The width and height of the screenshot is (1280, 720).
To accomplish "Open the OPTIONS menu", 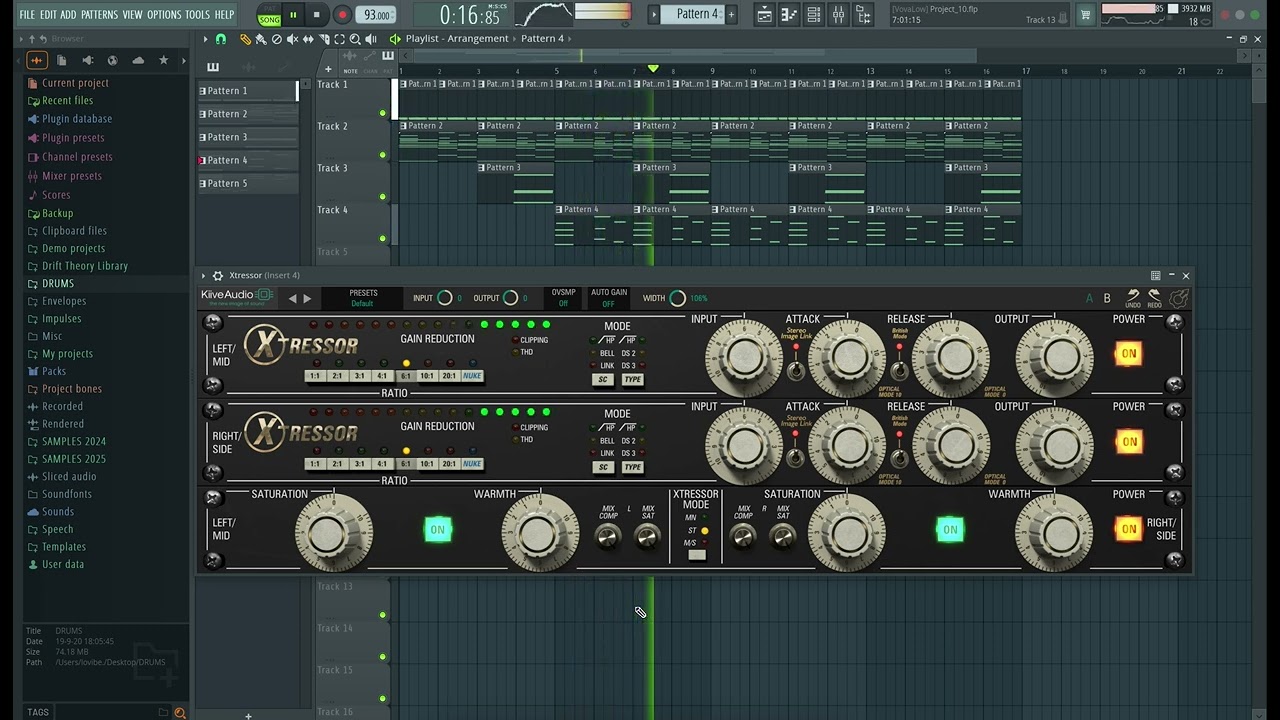I will tap(164, 15).
